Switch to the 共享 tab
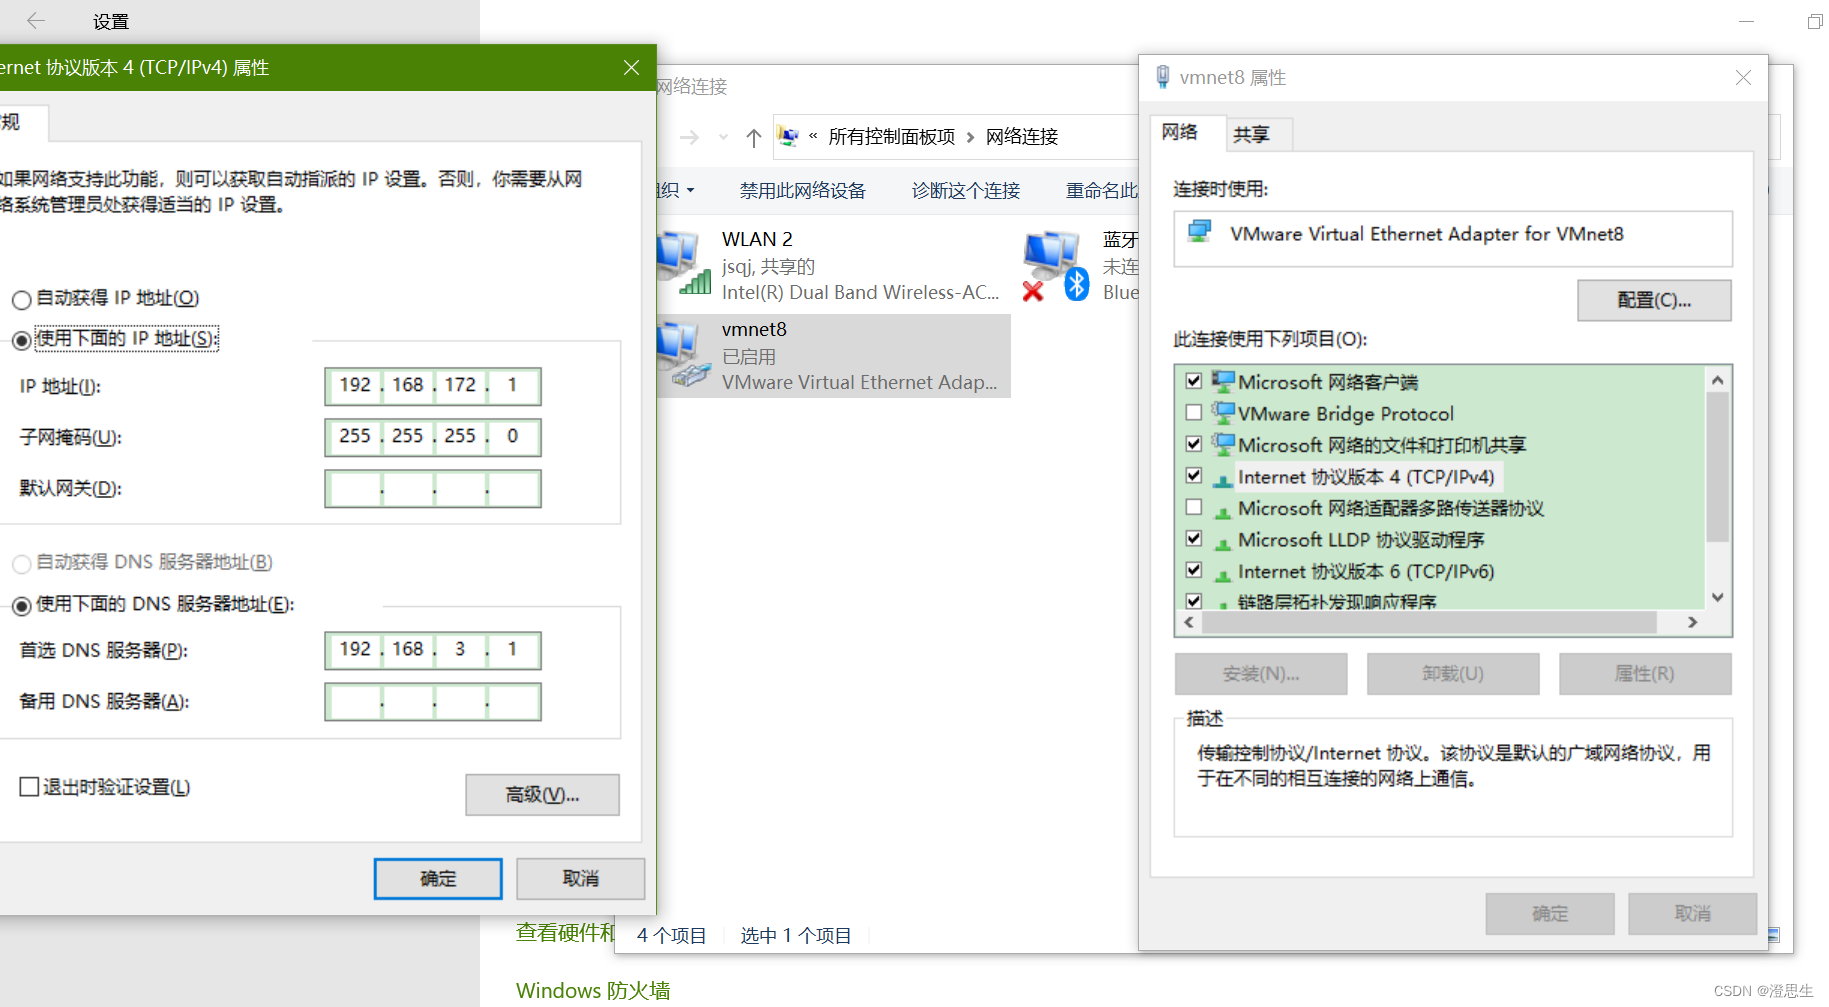 [1252, 133]
